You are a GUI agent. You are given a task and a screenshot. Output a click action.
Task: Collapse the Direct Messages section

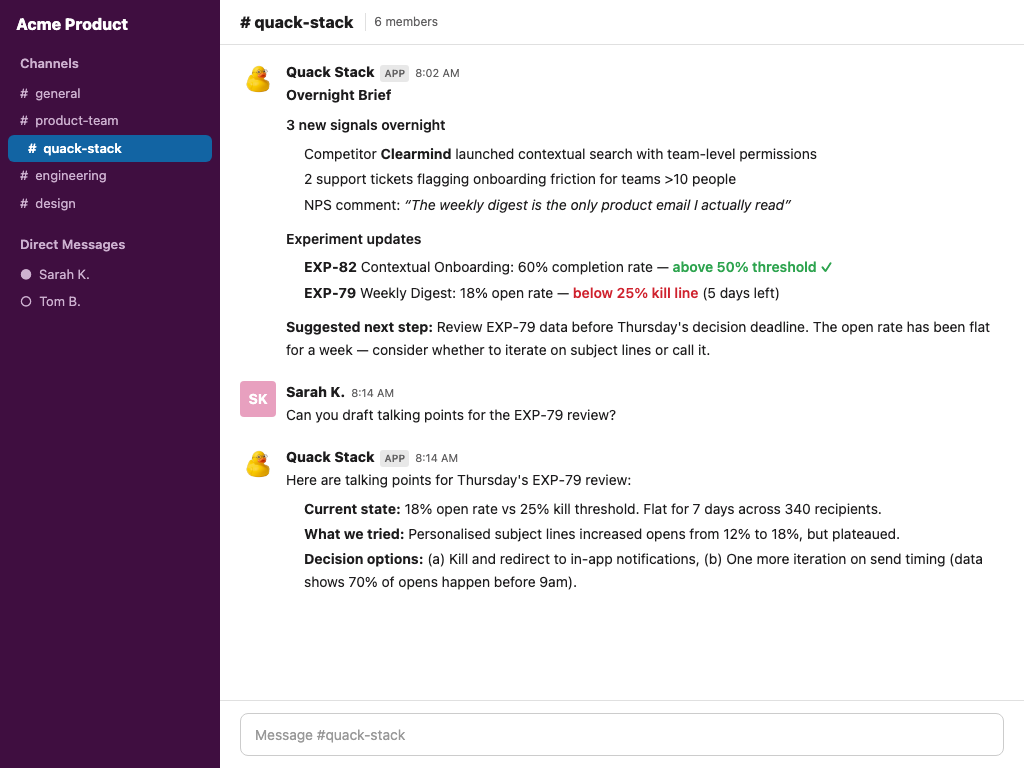[x=71, y=244]
